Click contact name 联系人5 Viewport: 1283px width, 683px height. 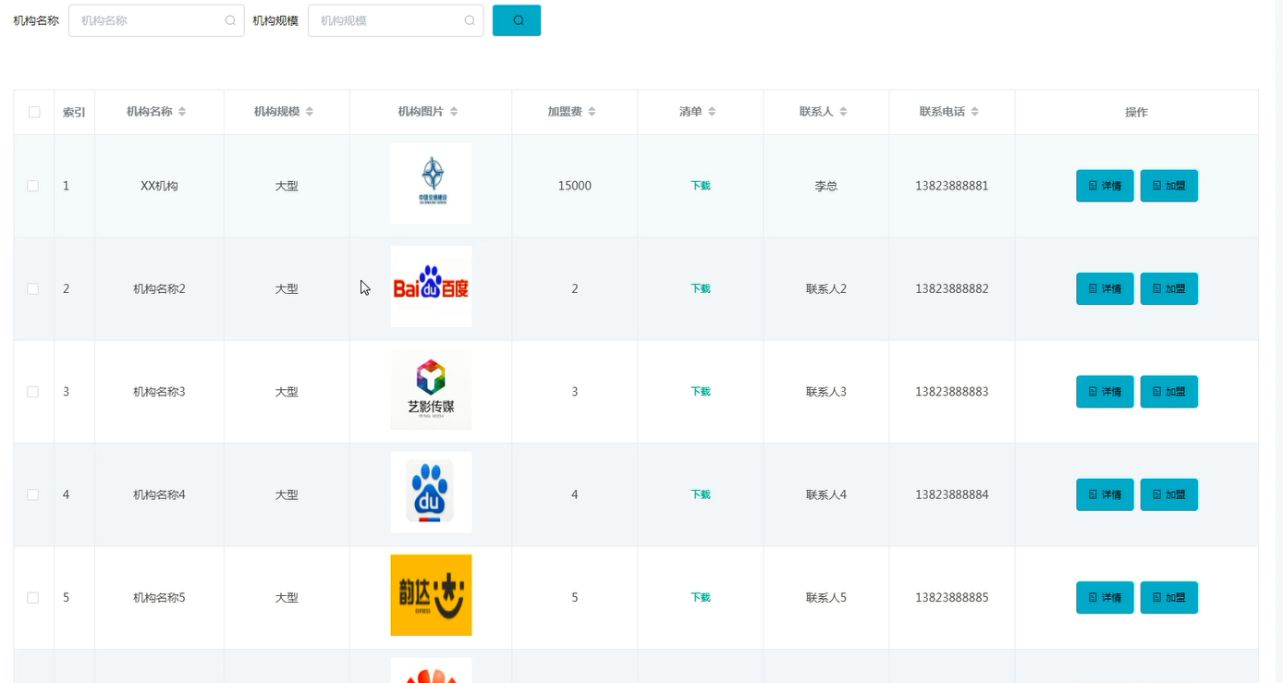(x=826, y=598)
